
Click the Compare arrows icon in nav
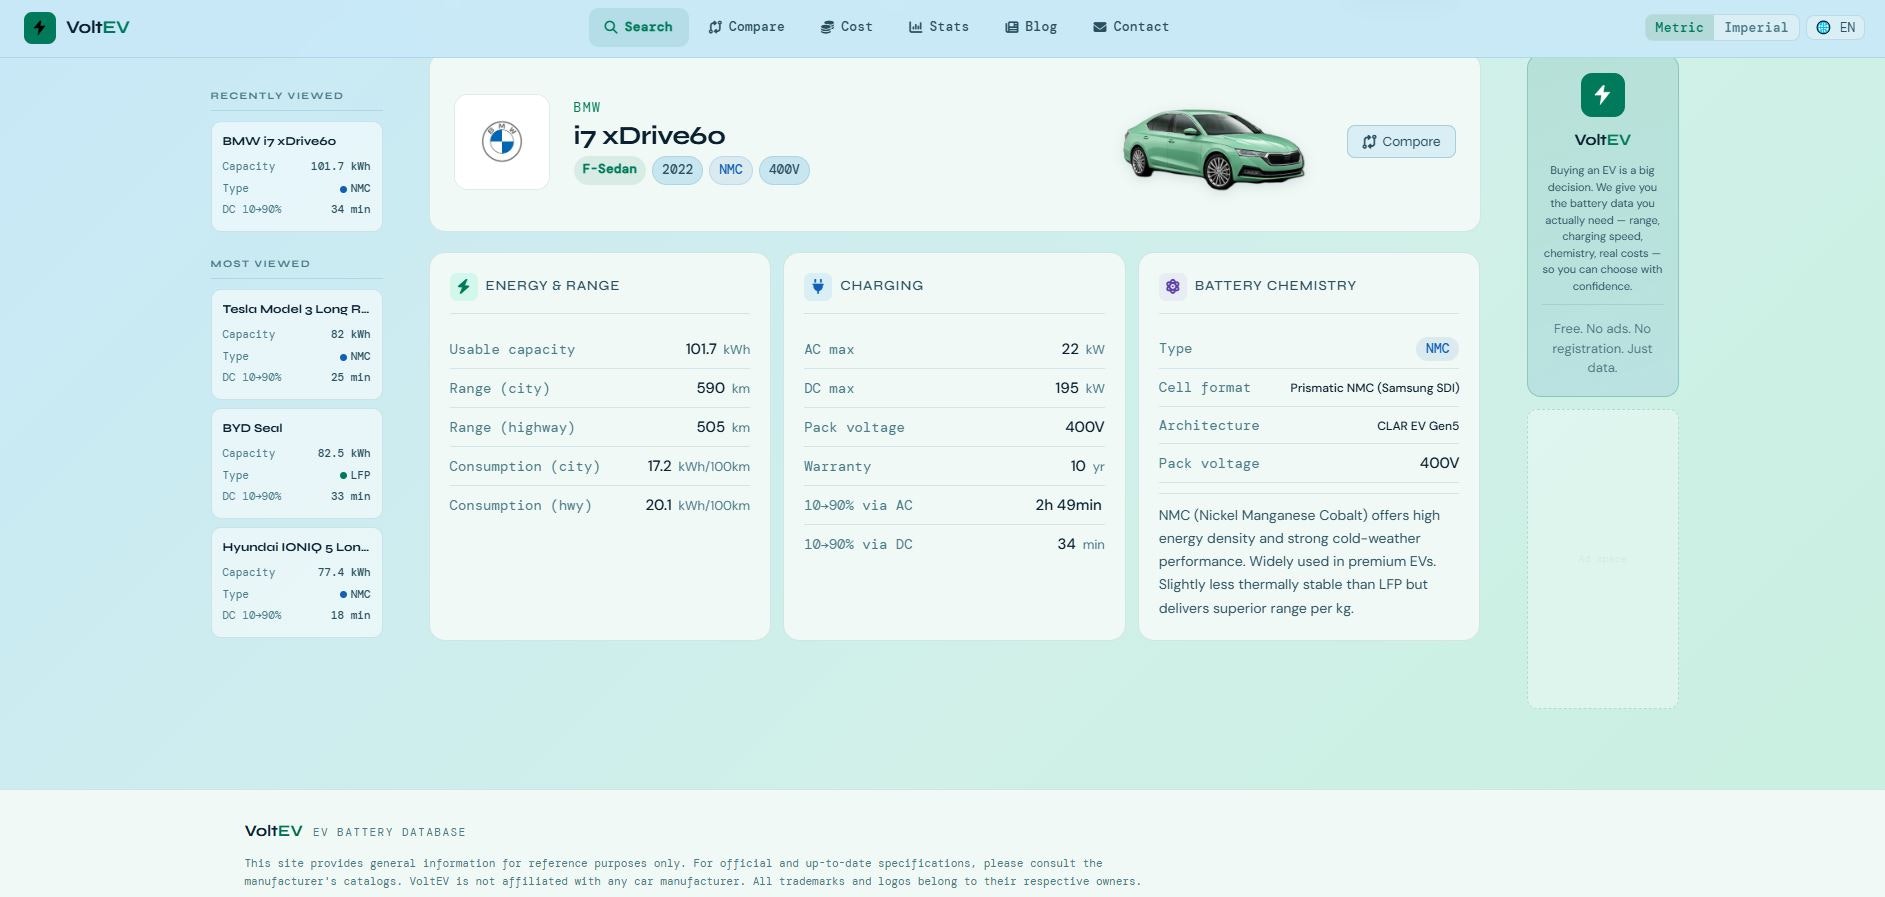[715, 27]
